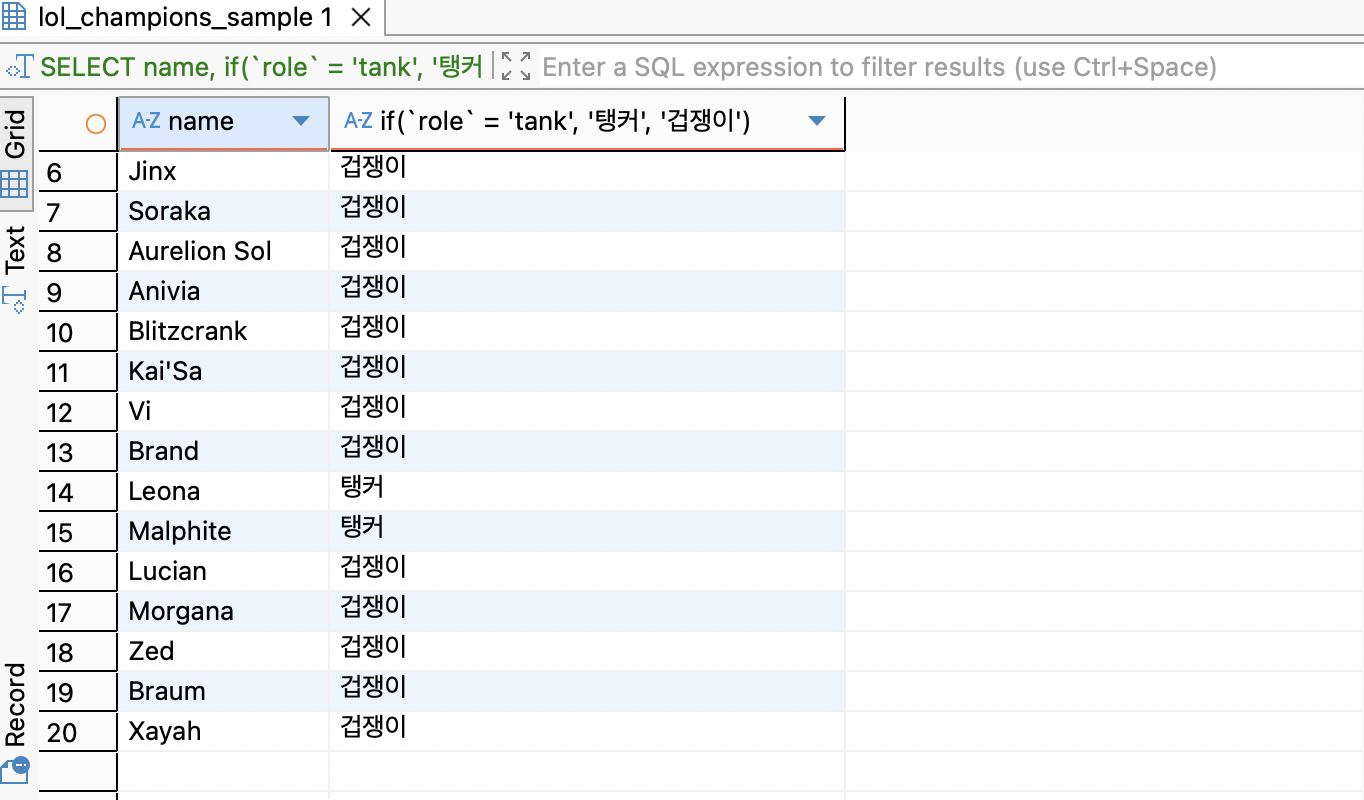Click the 겁쟁이 cell in Zed's row
Image resolution: width=1364 pixels, height=800 pixels.
pyautogui.click(x=587, y=651)
